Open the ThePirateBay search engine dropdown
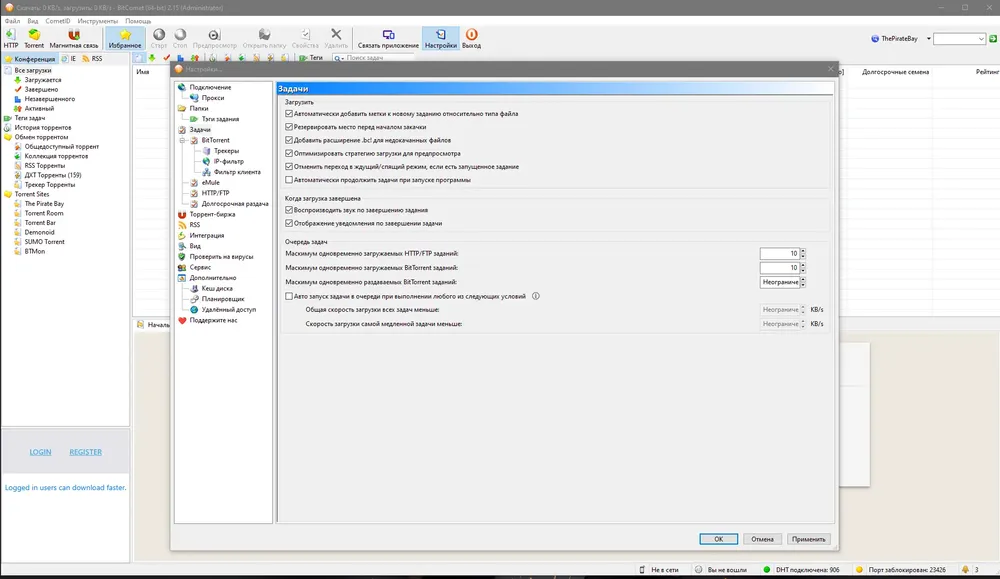This screenshot has width=1000, height=579. [929, 39]
